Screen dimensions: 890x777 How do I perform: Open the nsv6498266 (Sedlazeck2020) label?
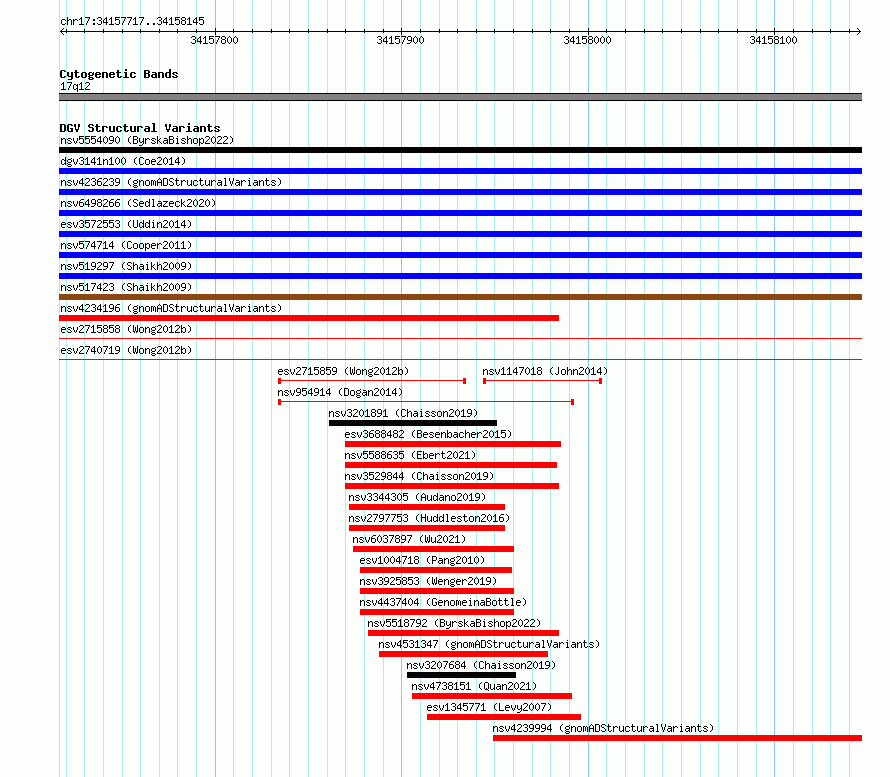138,203
